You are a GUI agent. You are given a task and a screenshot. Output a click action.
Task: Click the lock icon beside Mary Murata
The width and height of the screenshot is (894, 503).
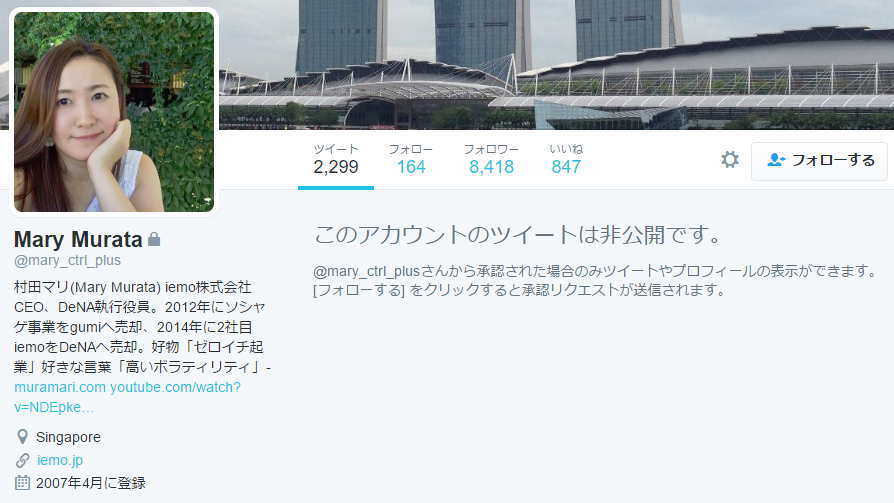tap(154, 240)
